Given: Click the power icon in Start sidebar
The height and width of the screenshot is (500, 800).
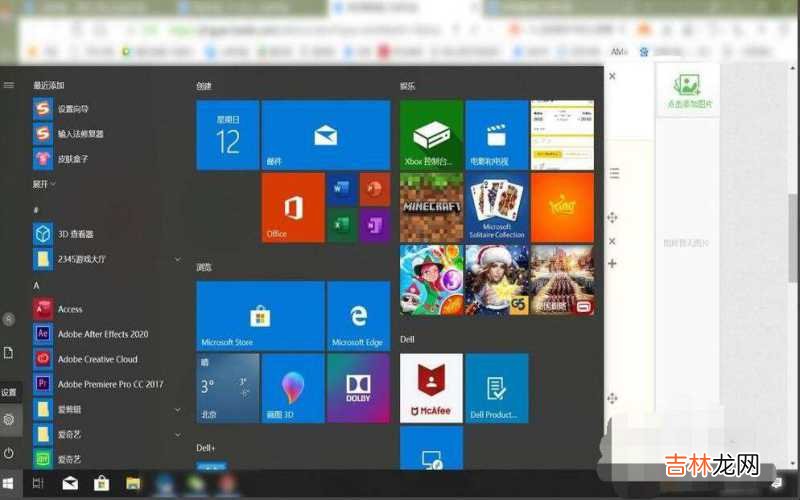Looking at the screenshot, I should [9, 453].
